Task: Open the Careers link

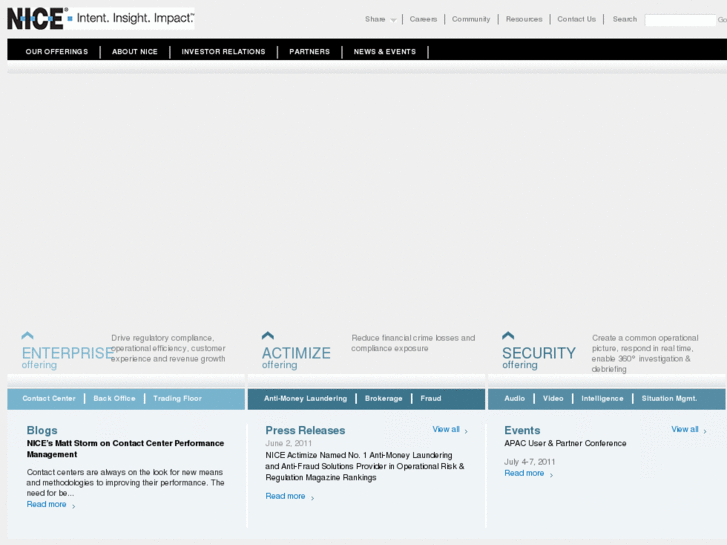Action: click(423, 19)
